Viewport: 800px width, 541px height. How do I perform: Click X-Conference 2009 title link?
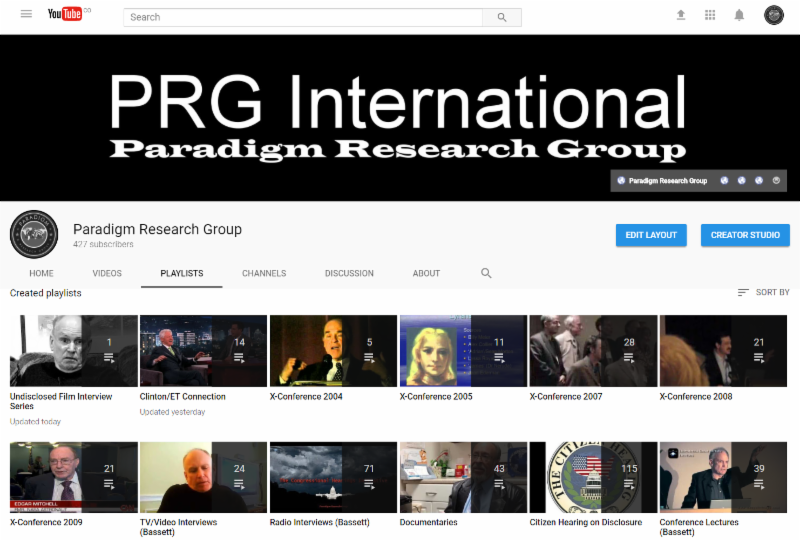(46, 523)
